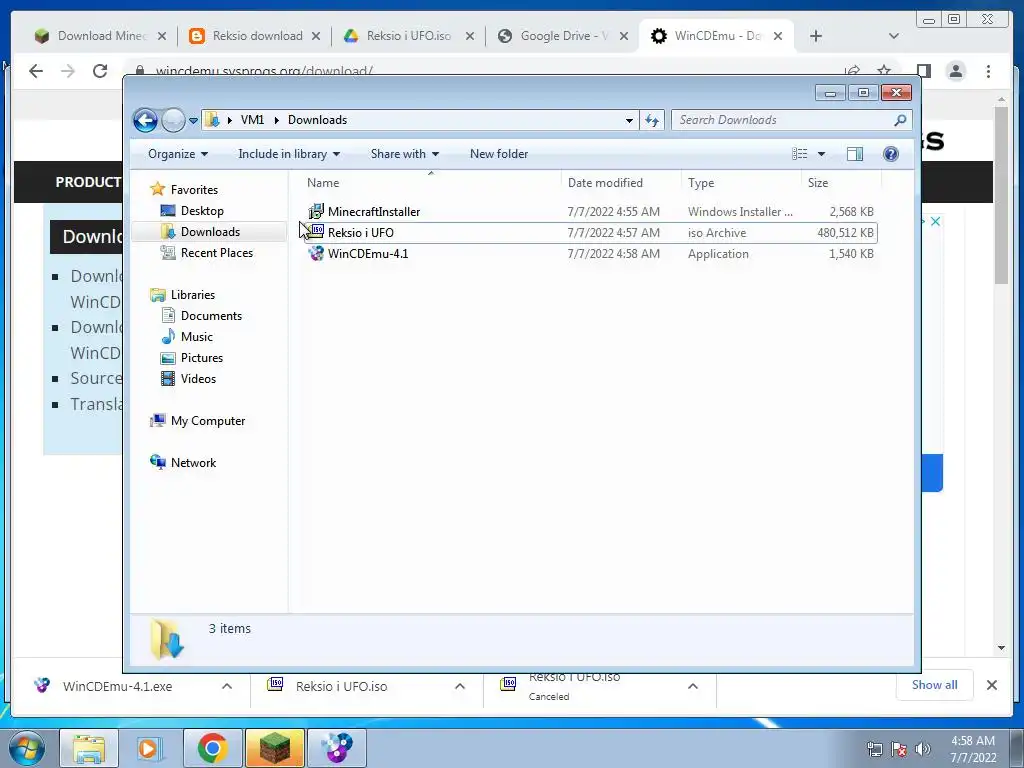This screenshot has width=1024, height=768.
Task: Open the Windows Start menu
Action: pyautogui.click(x=26, y=748)
